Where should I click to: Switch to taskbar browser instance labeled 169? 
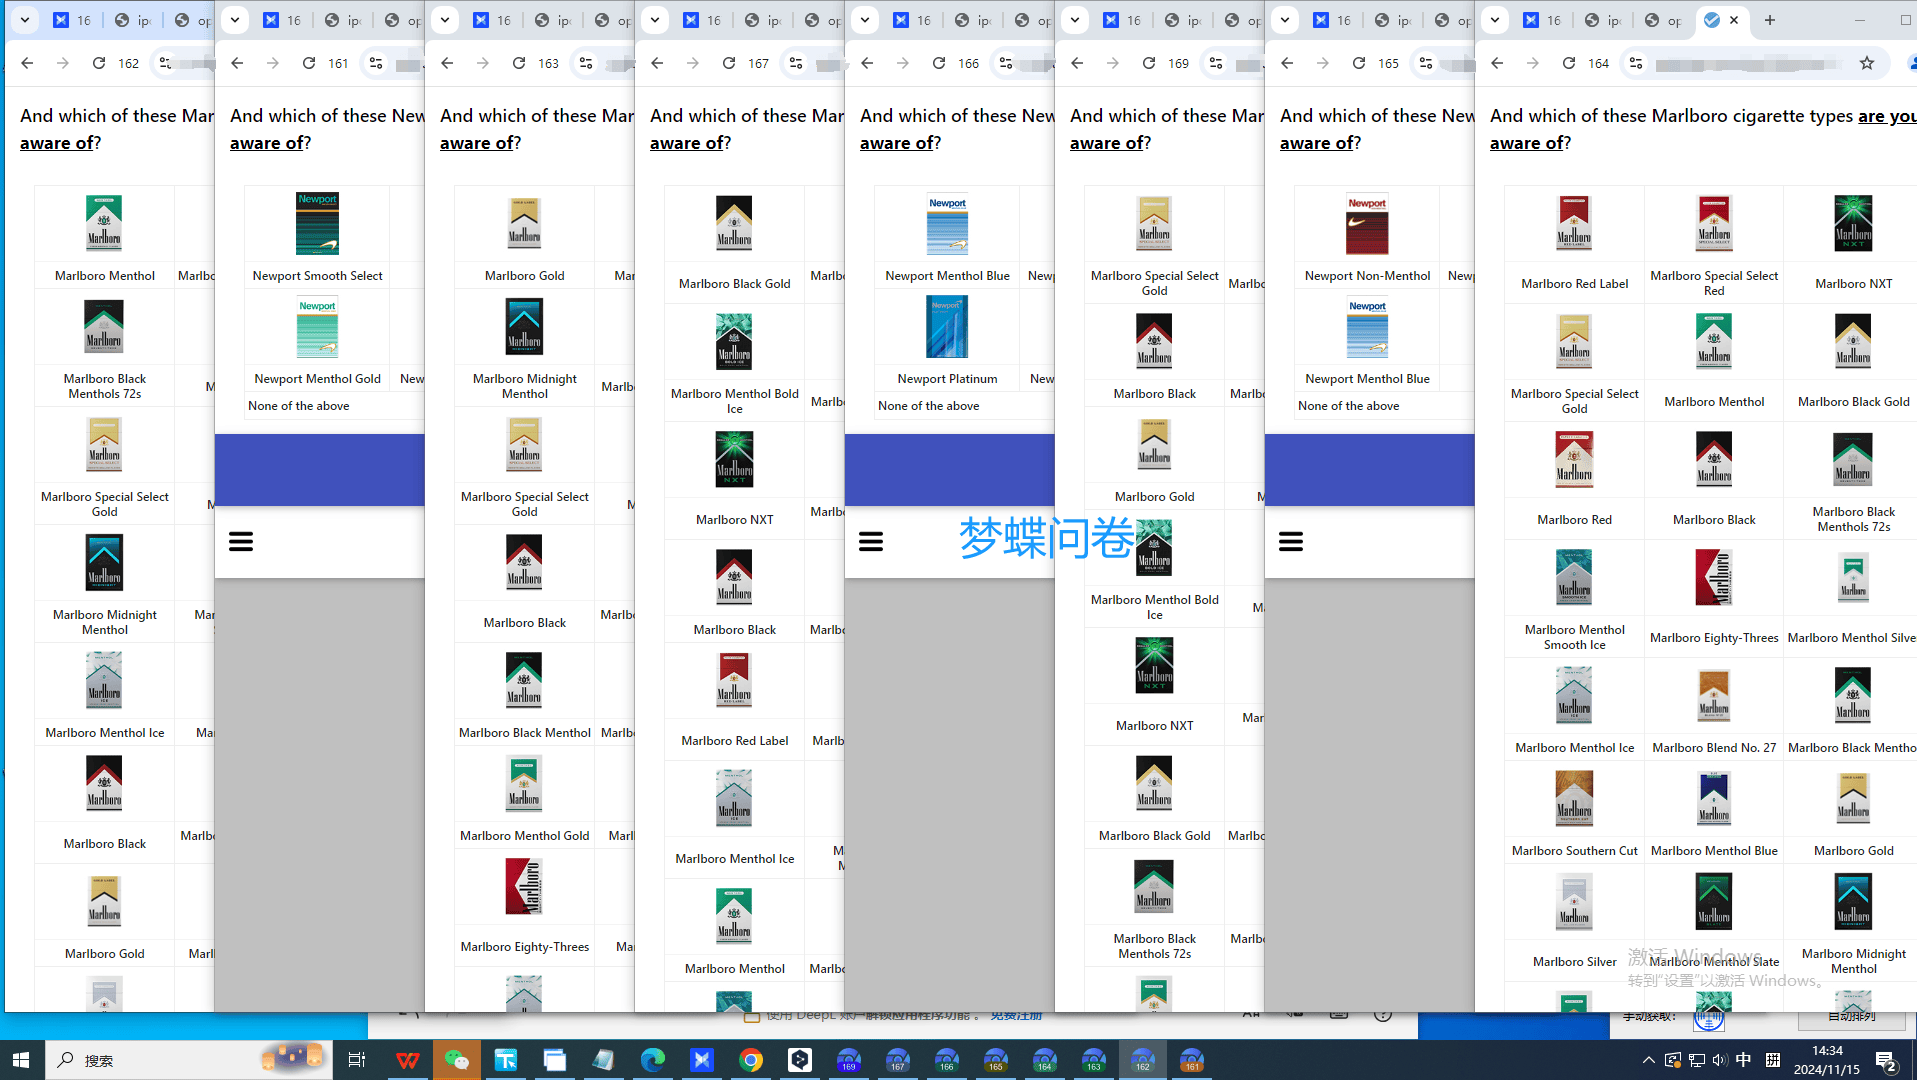point(849,1060)
